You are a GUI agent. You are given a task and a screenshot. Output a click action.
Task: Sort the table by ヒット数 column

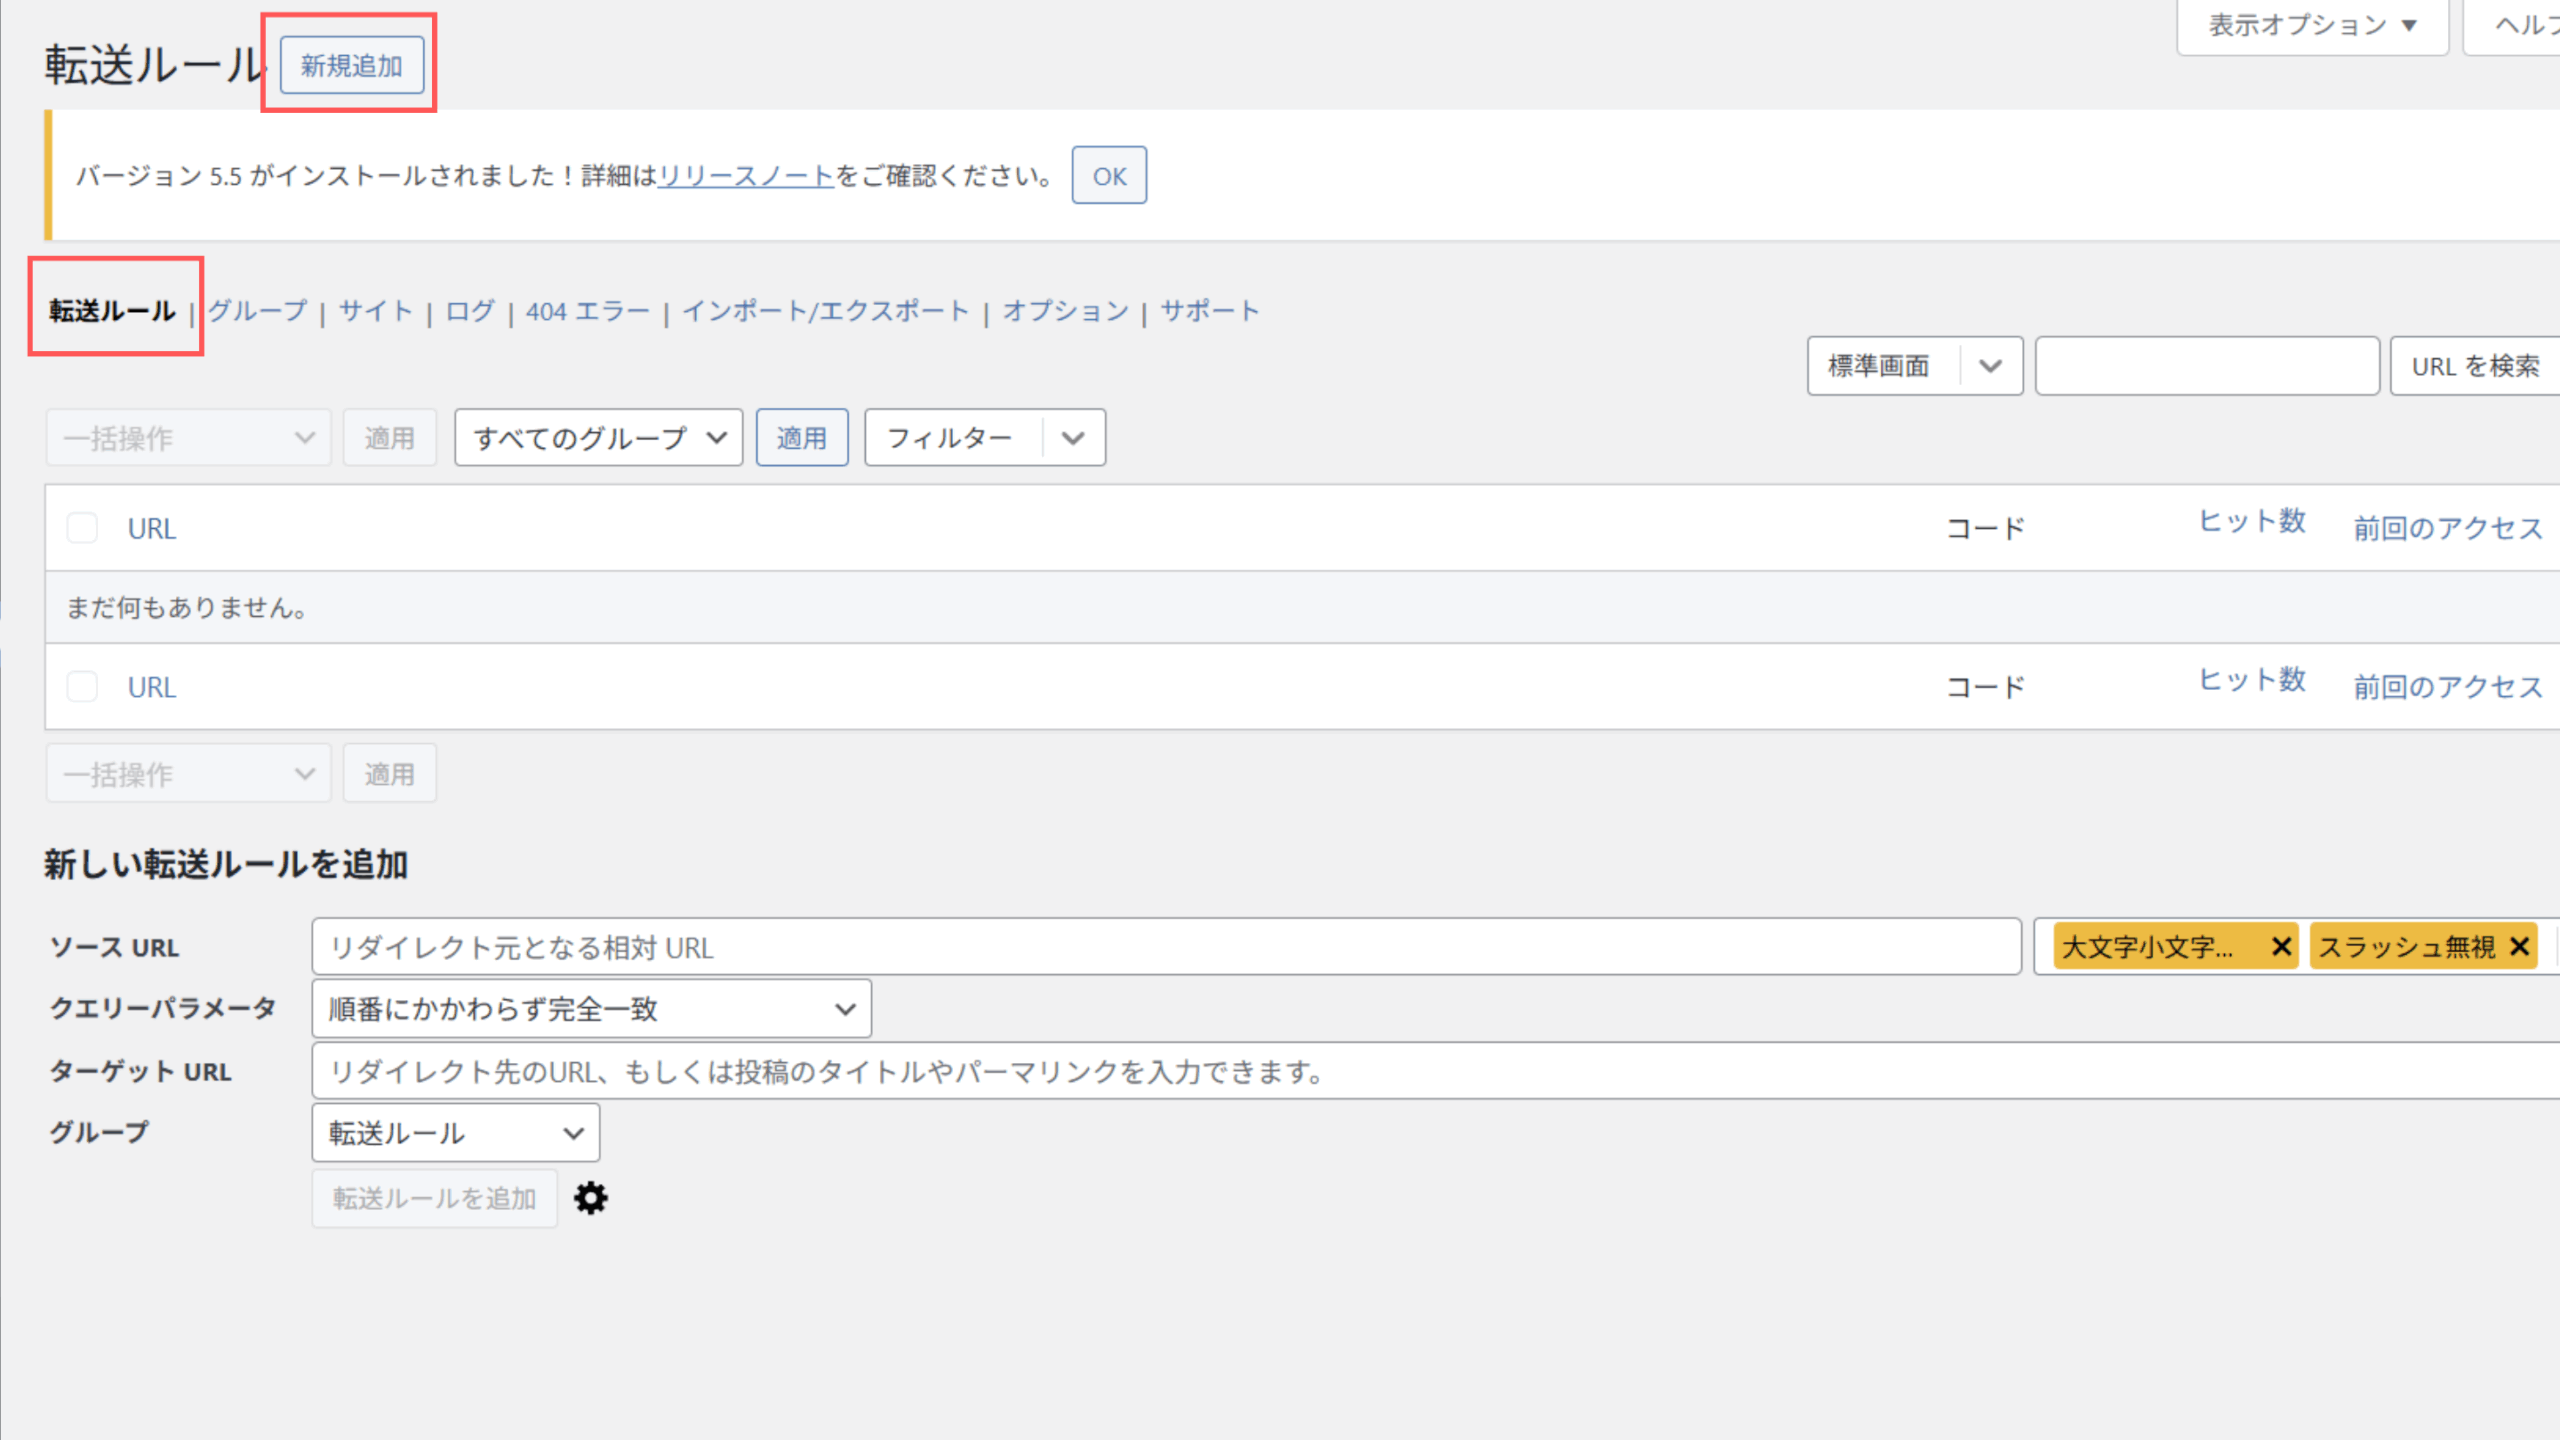2251,521
